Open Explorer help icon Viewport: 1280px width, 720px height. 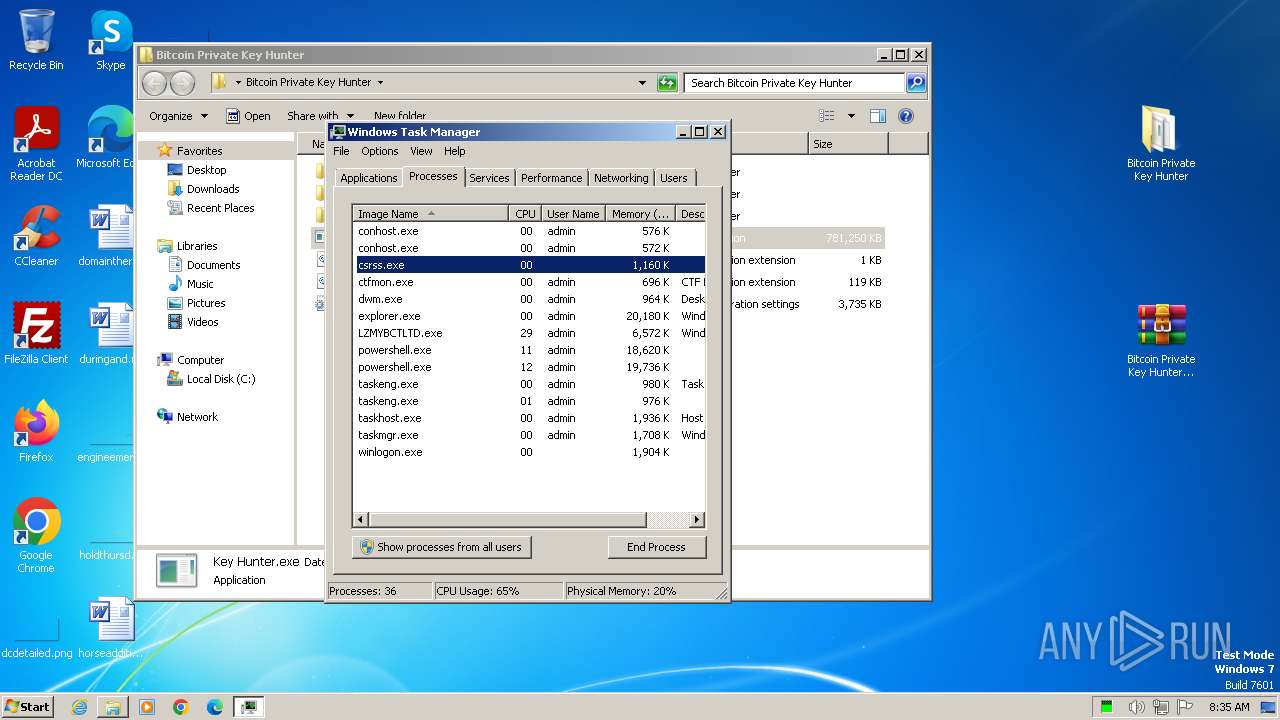[906, 116]
